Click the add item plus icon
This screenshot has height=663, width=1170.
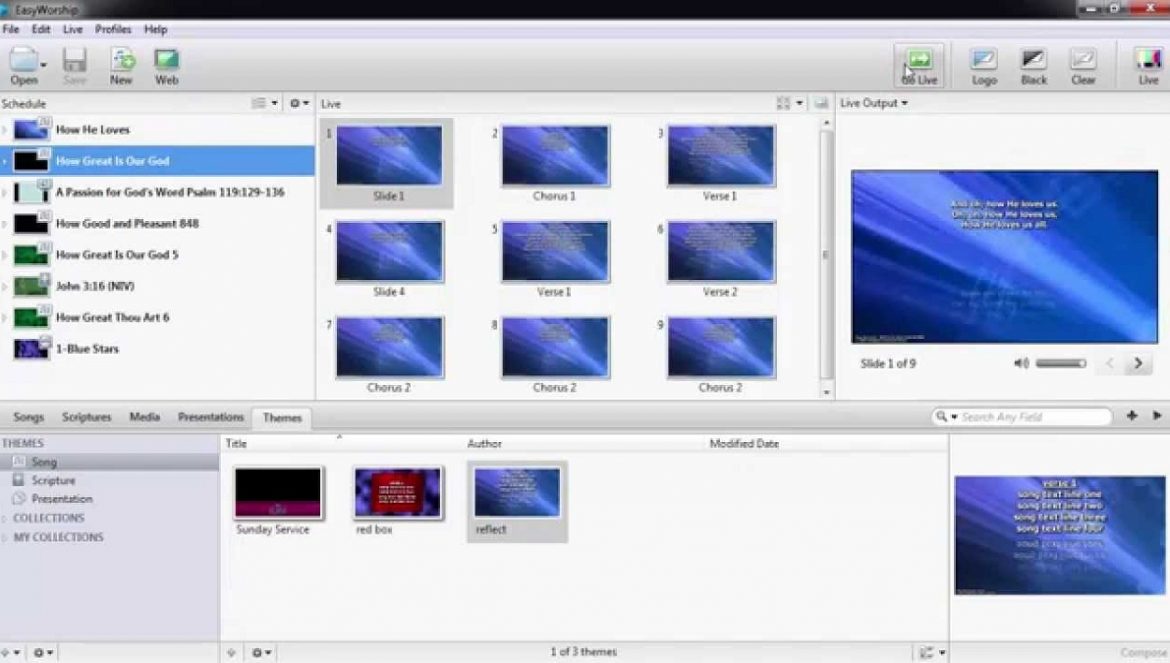point(1132,416)
